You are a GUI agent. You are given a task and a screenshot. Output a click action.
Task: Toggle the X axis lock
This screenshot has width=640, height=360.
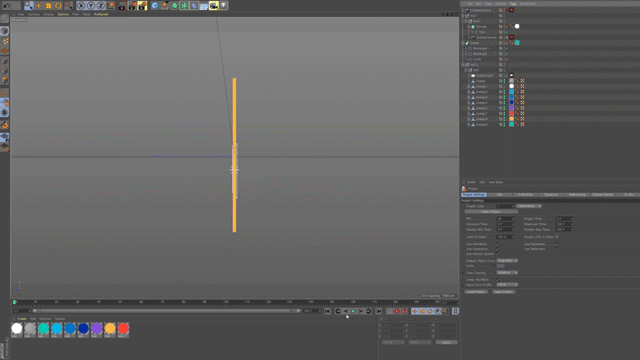pyautogui.click(x=81, y=6)
